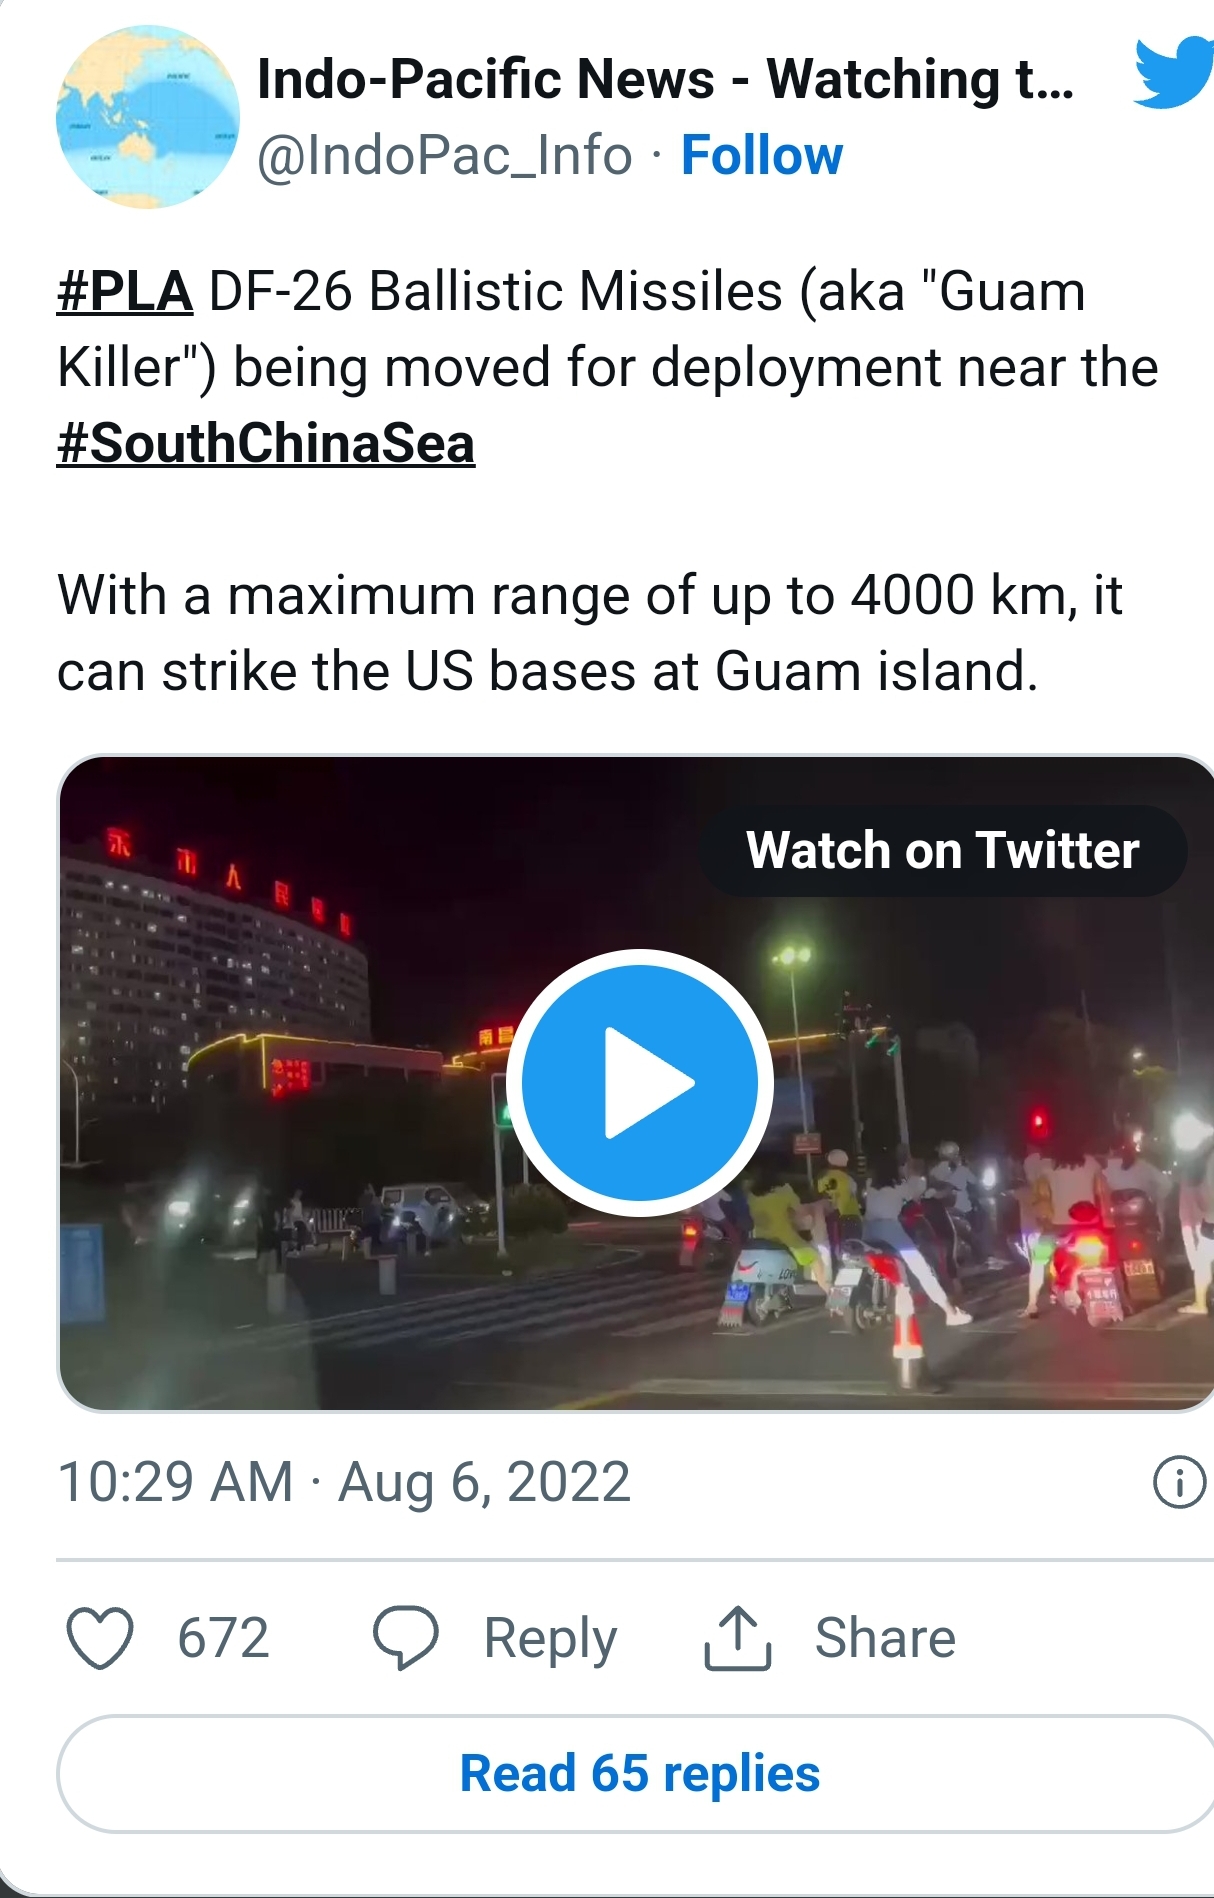Click the 672 likes count

(x=223, y=1638)
